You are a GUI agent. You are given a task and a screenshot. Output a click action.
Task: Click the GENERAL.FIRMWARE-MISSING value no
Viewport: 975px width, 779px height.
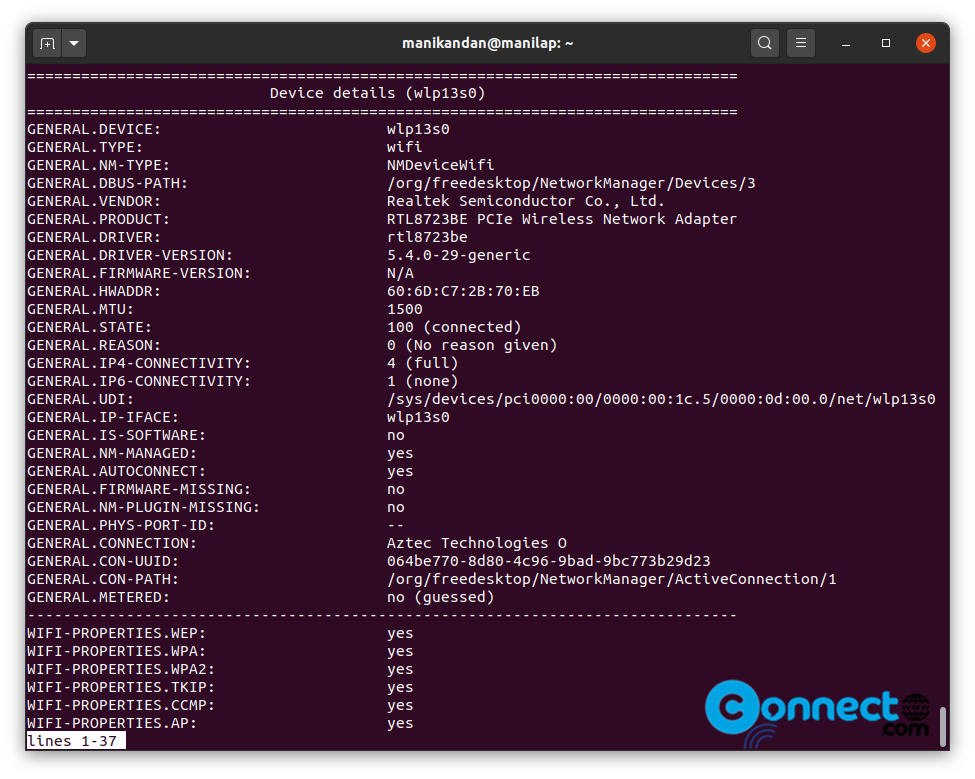395,489
